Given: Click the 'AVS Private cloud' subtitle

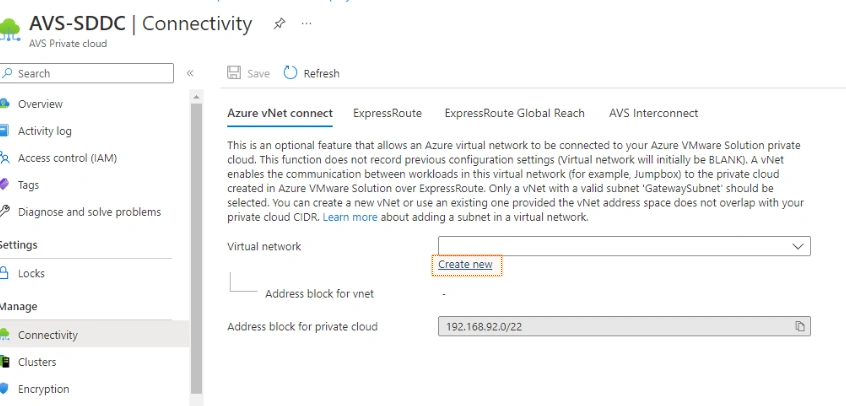Looking at the screenshot, I should coord(68,44).
